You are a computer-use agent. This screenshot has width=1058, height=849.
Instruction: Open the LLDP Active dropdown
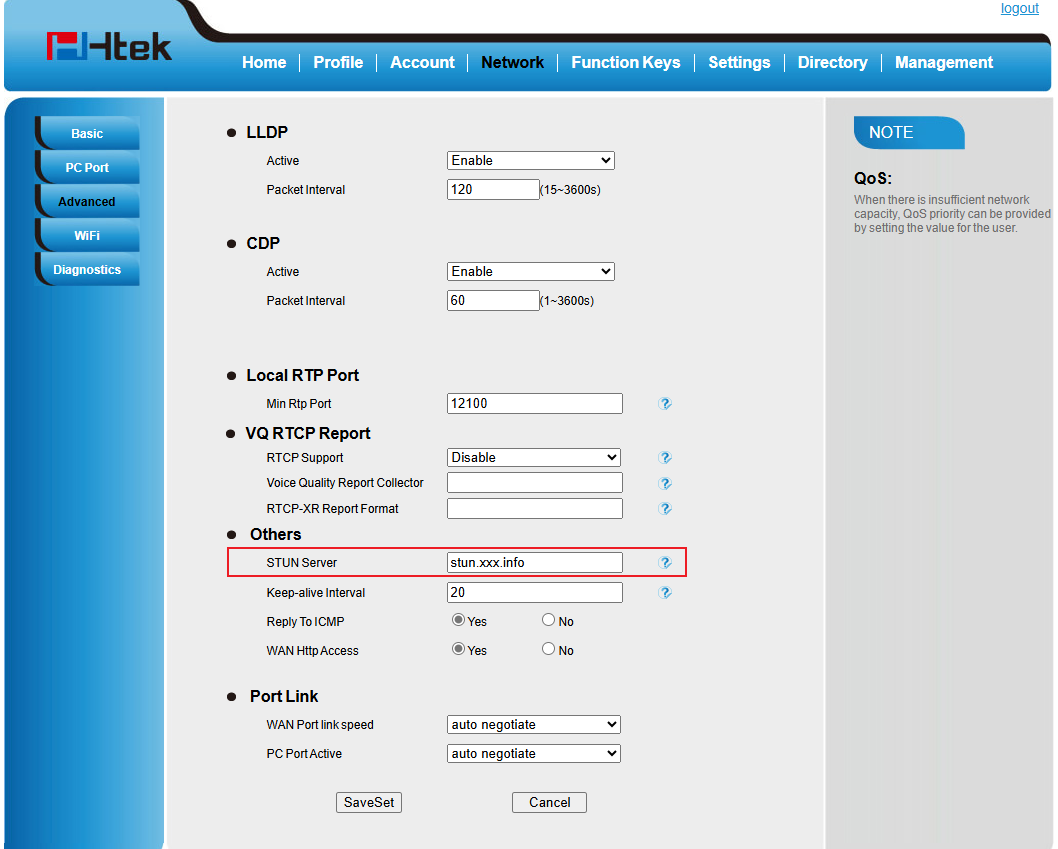click(530, 161)
